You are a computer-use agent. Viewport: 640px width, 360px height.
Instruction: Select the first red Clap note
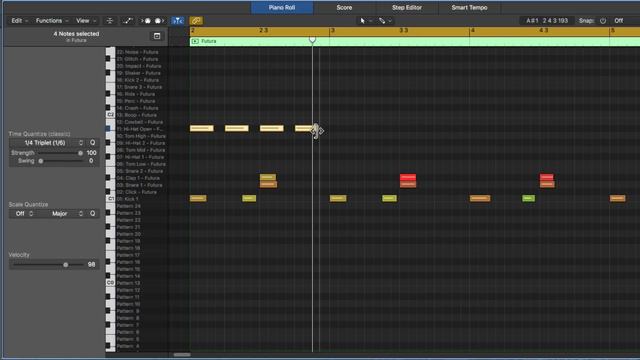pos(408,177)
